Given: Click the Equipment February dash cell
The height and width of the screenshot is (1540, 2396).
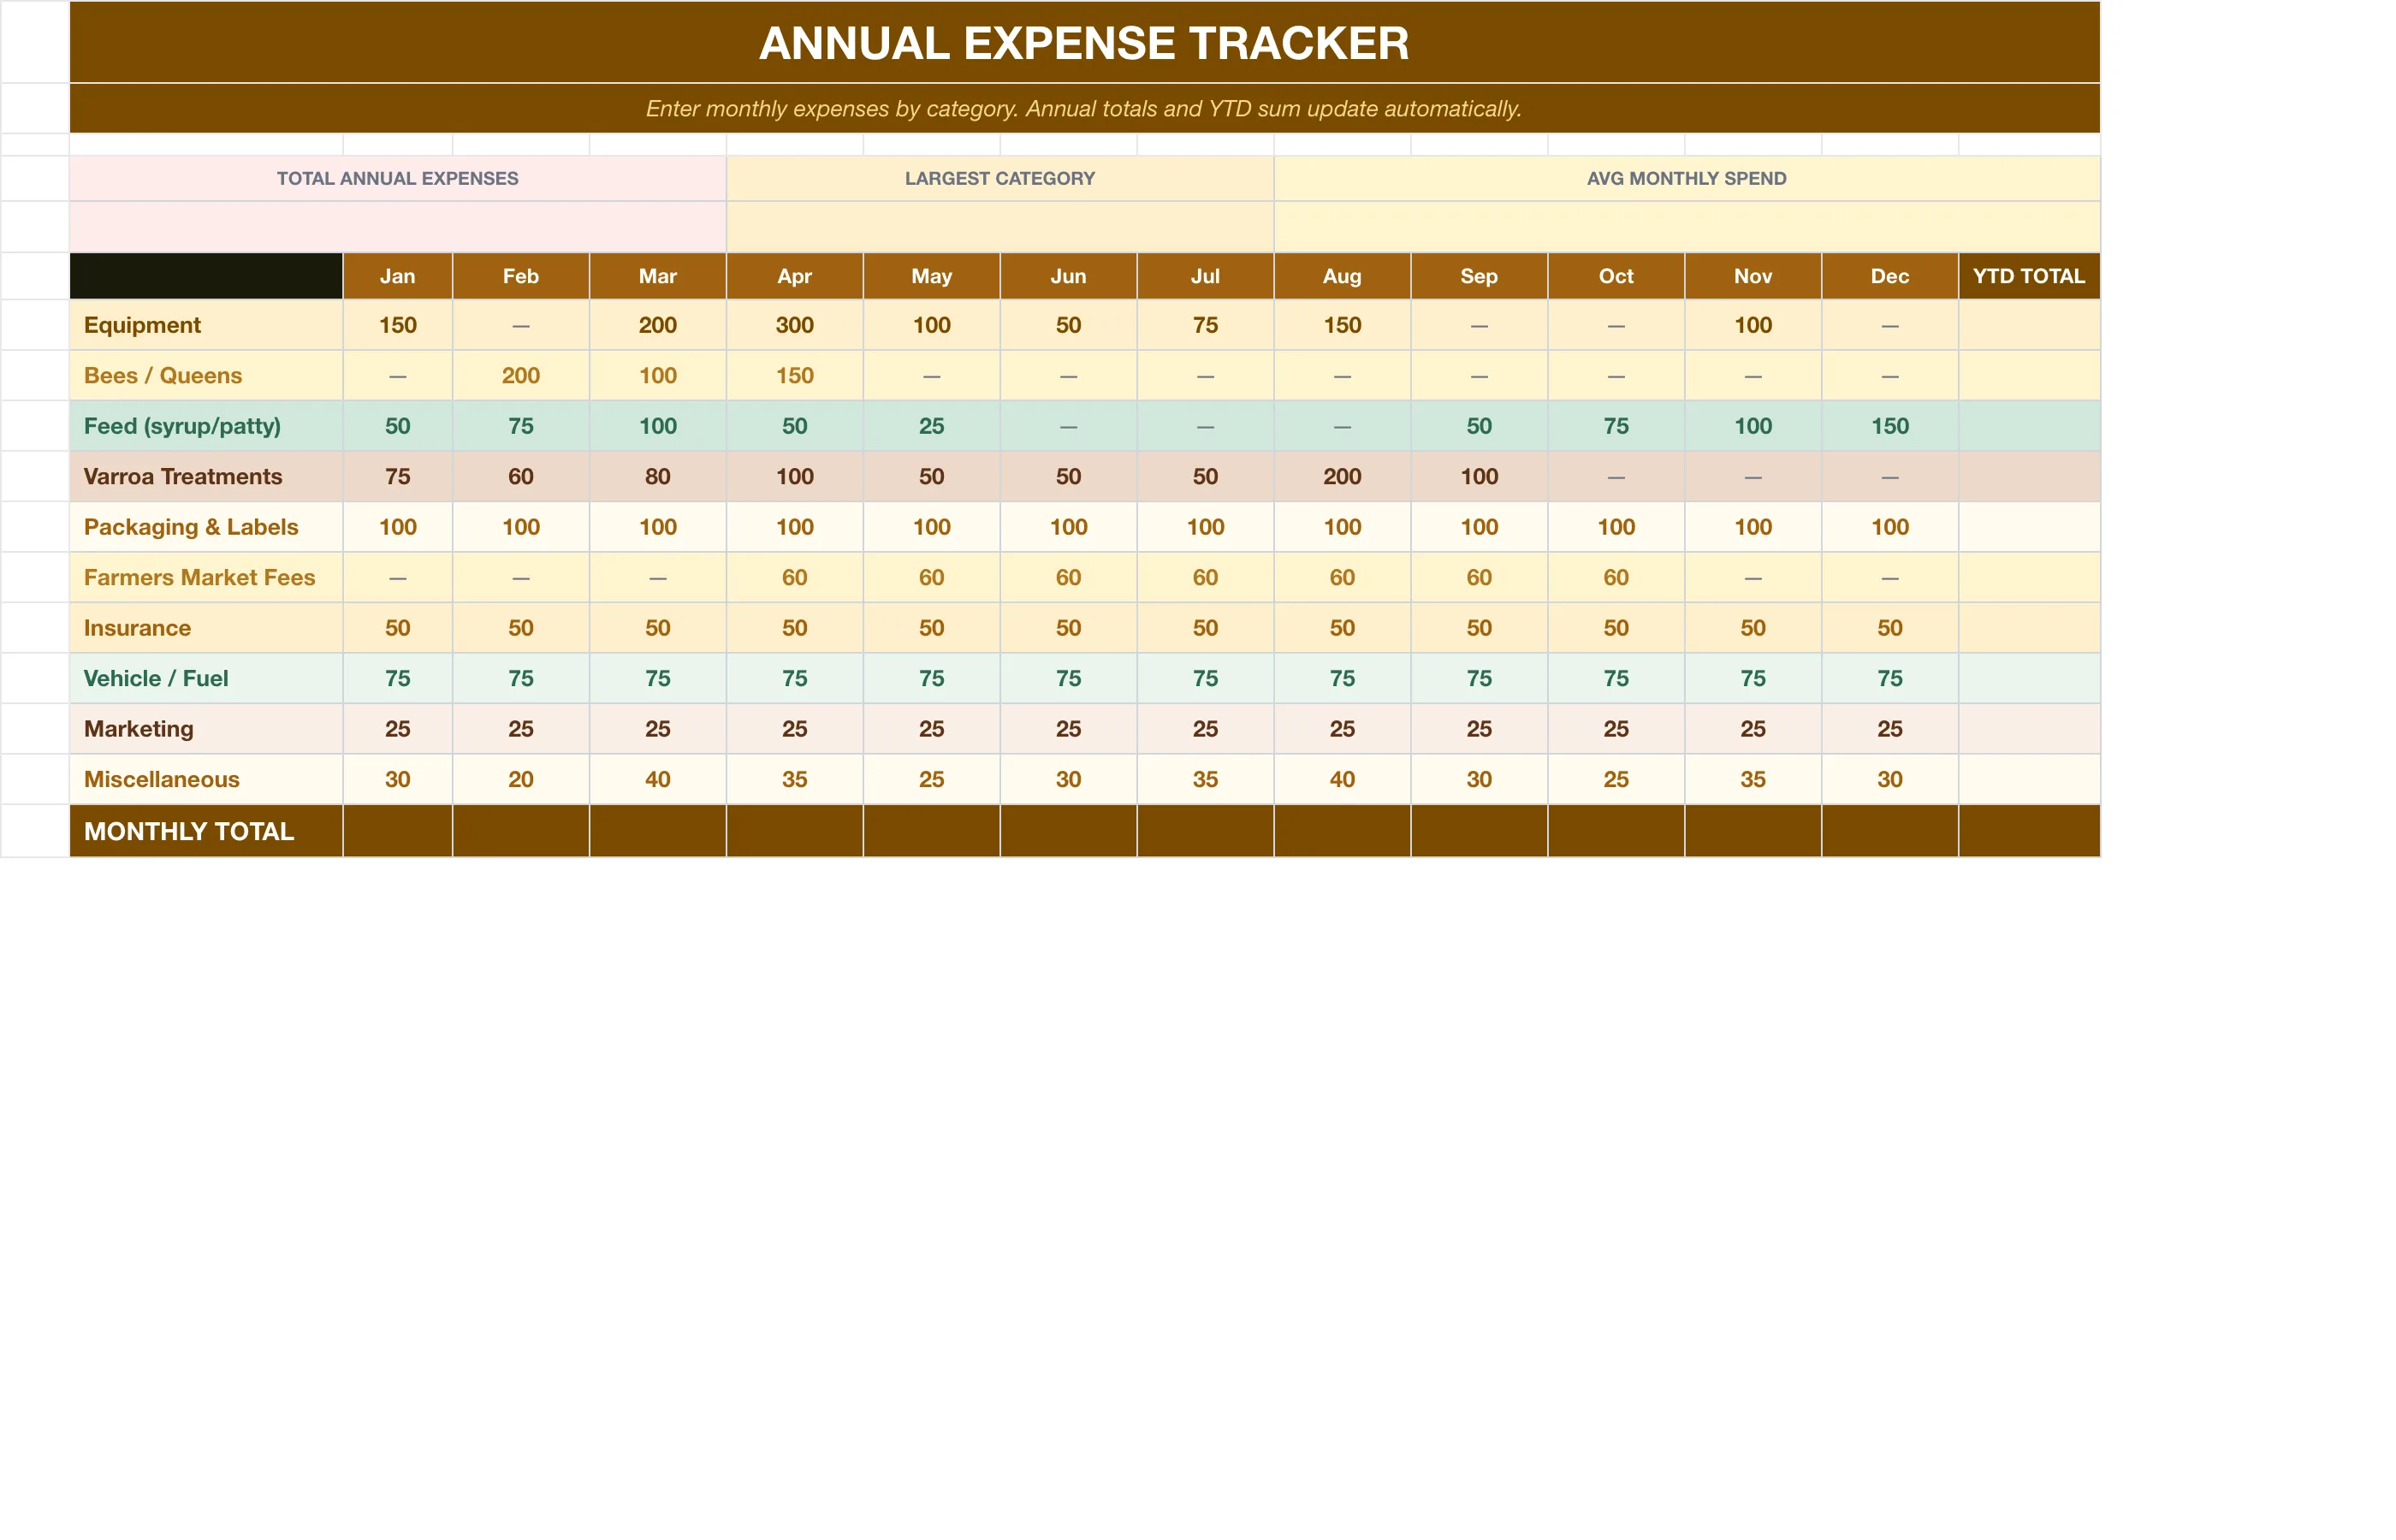Looking at the screenshot, I should pos(520,325).
